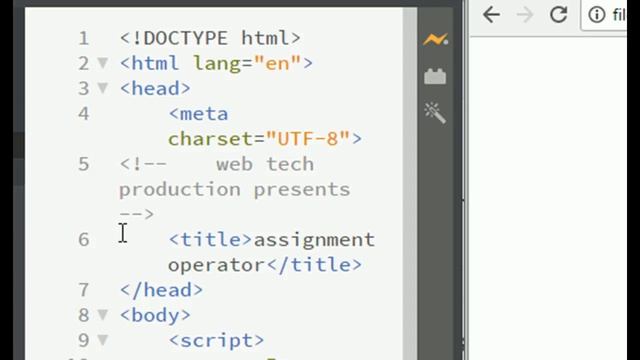Viewport: 640px width, 360px height.
Task: Click the "UTF-8" charset value
Action: pos(308,139)
